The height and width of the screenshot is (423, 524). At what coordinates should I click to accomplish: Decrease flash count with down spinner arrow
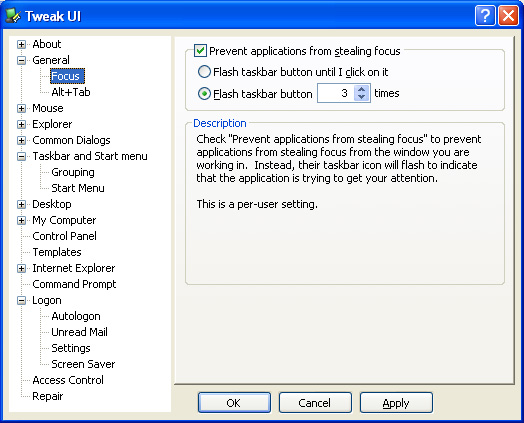point(361,97)
